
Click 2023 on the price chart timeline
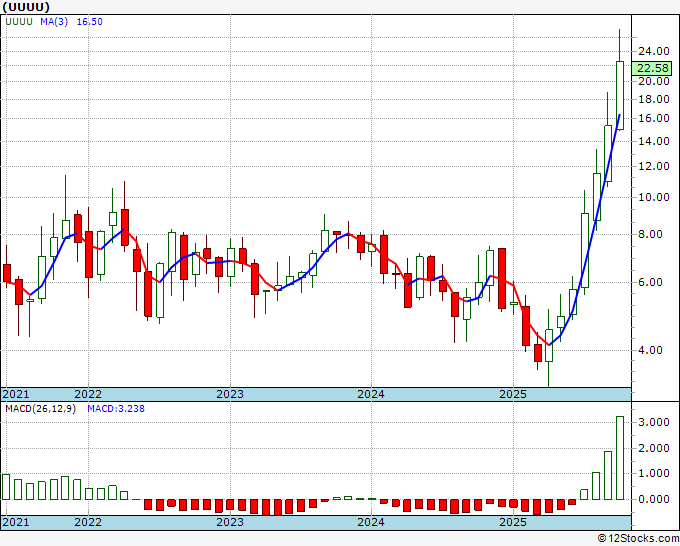[x=230, y=394]
